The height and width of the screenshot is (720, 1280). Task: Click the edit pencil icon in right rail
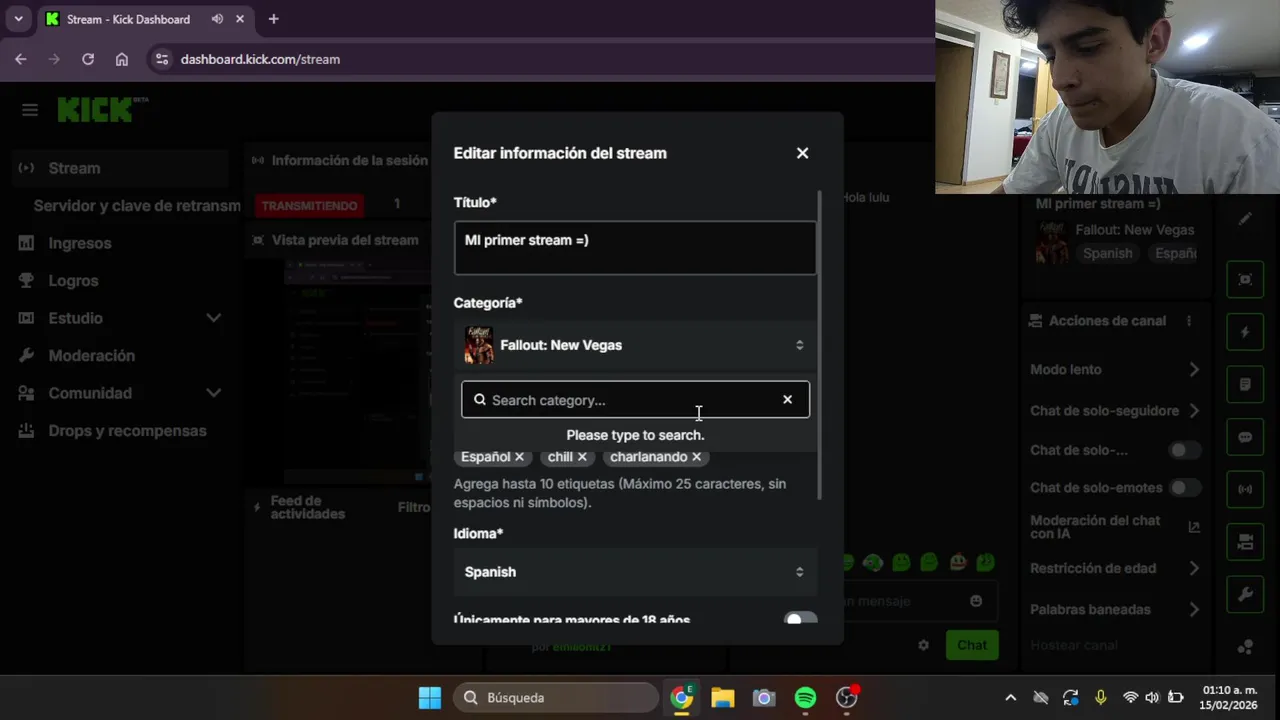coord(1245,219)
